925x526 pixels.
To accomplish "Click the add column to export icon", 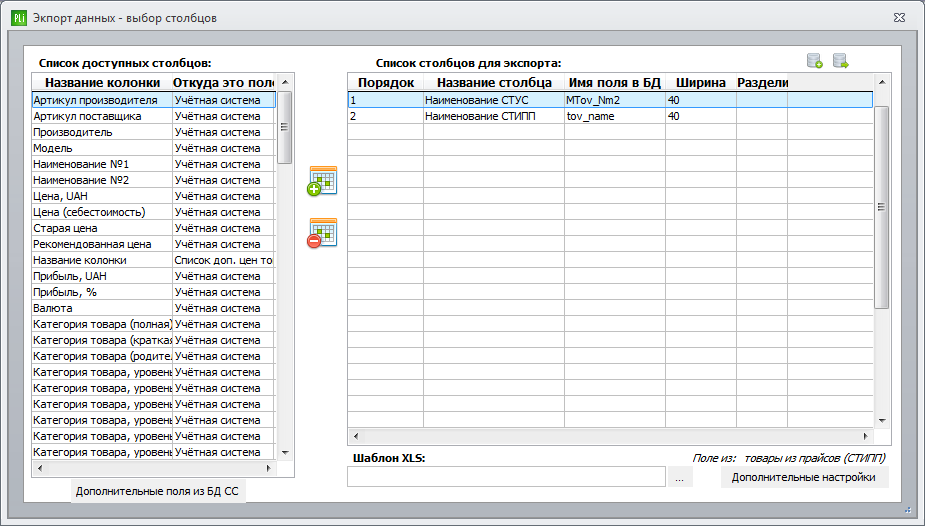I will [x=322, y=181].
